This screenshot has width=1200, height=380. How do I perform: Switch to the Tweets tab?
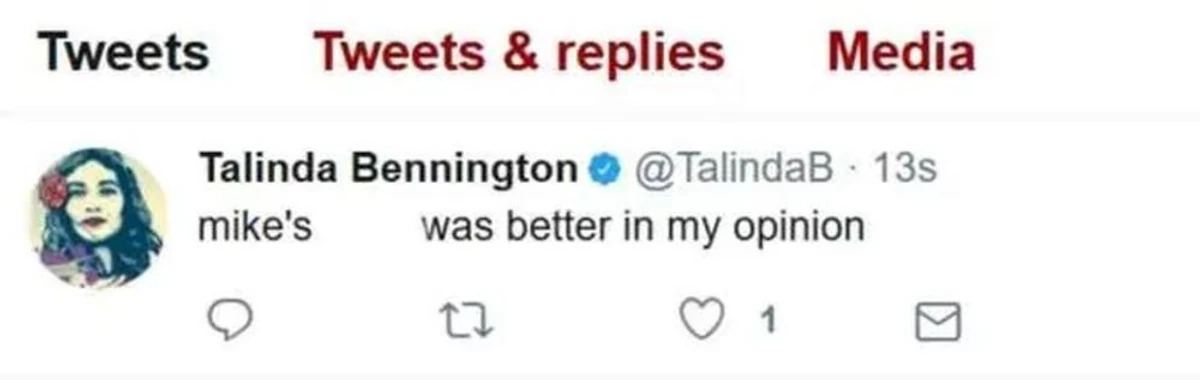pyautogui.click(x=126, y=52)
